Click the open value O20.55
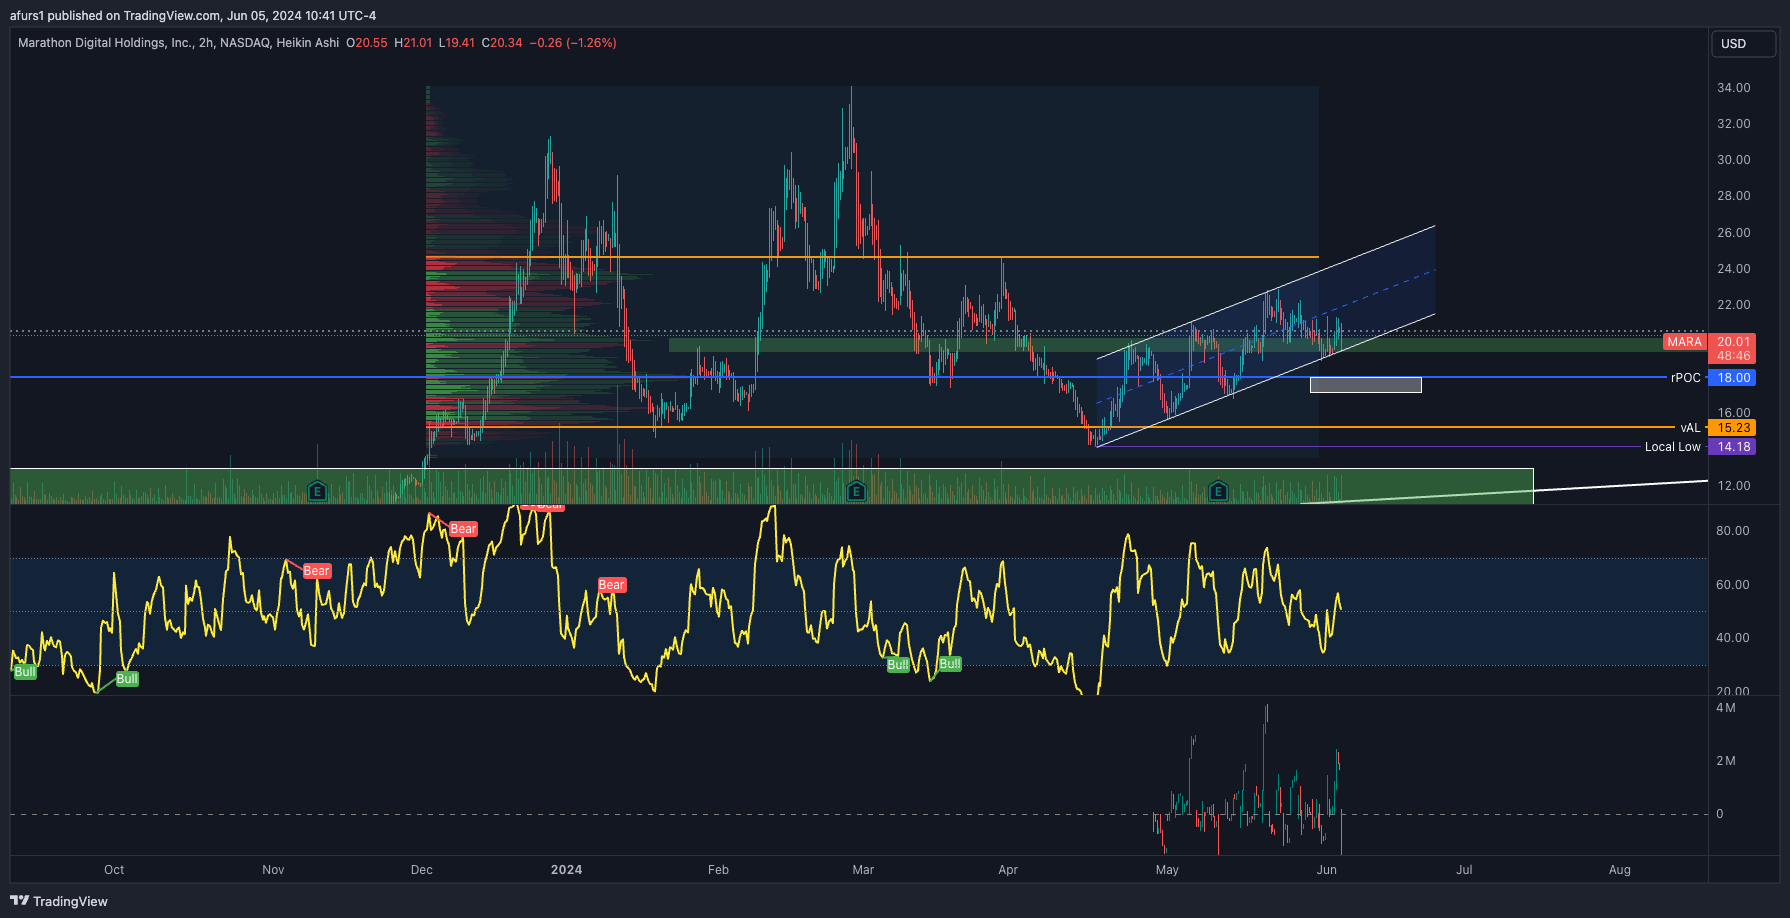The width and height of the screenshot is (1790, 918). point(367,43)
